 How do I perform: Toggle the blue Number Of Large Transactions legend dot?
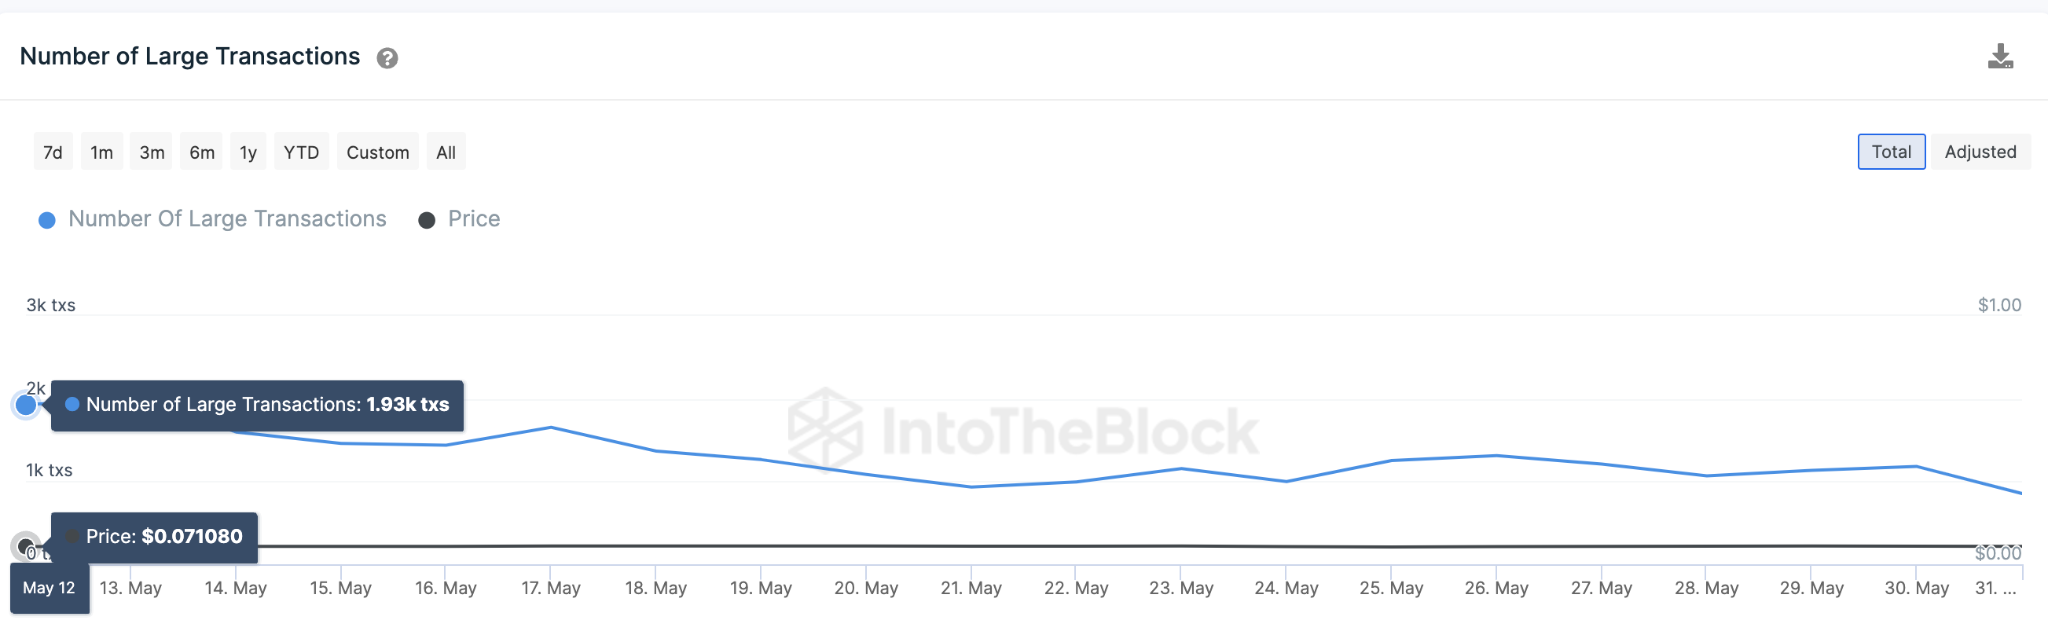pos(47,220)
